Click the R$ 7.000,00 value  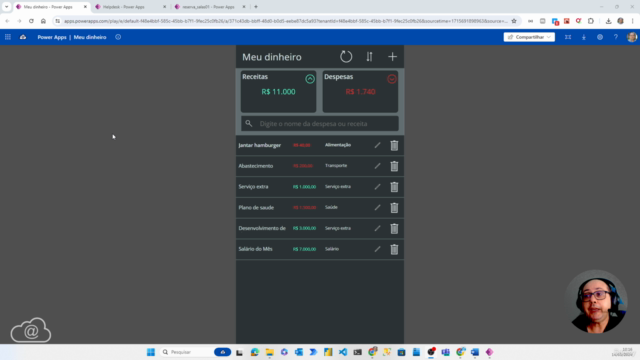[x=304, y=249]
